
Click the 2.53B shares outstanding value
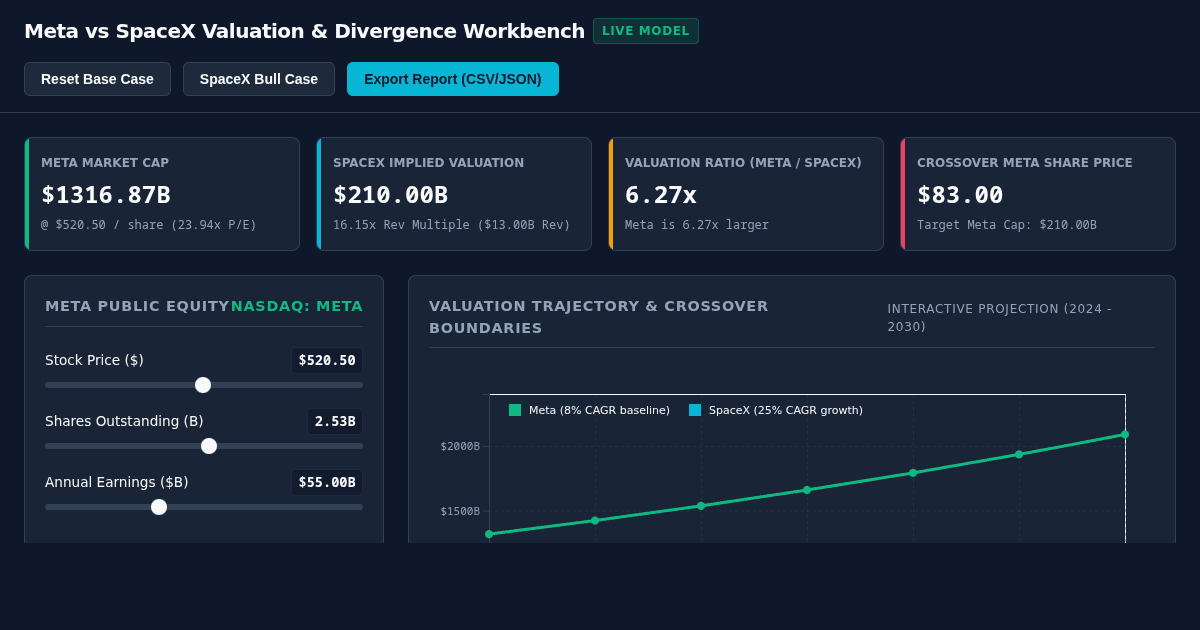(x=335, y=421)
